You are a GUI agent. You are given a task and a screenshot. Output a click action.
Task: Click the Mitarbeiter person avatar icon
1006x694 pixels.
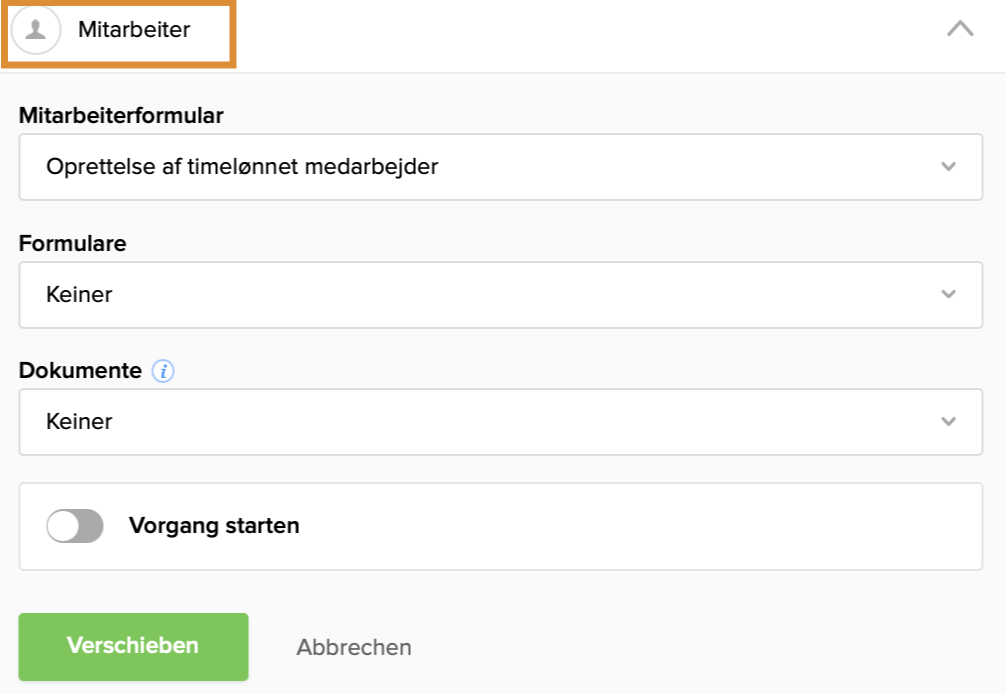36,30
